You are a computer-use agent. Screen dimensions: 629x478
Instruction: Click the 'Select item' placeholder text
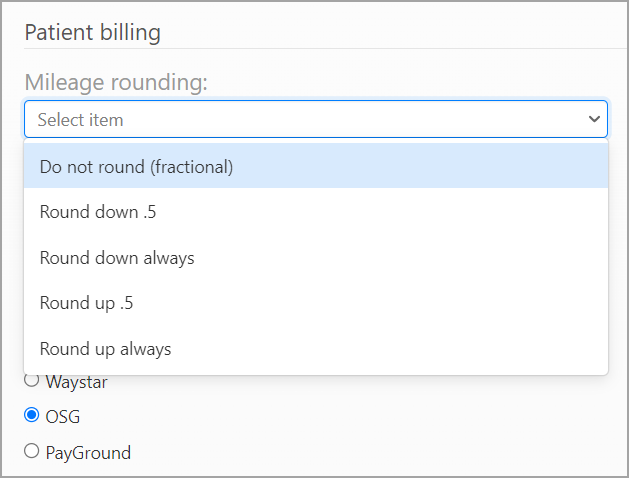pyautogui.click(x=81, y=119)
